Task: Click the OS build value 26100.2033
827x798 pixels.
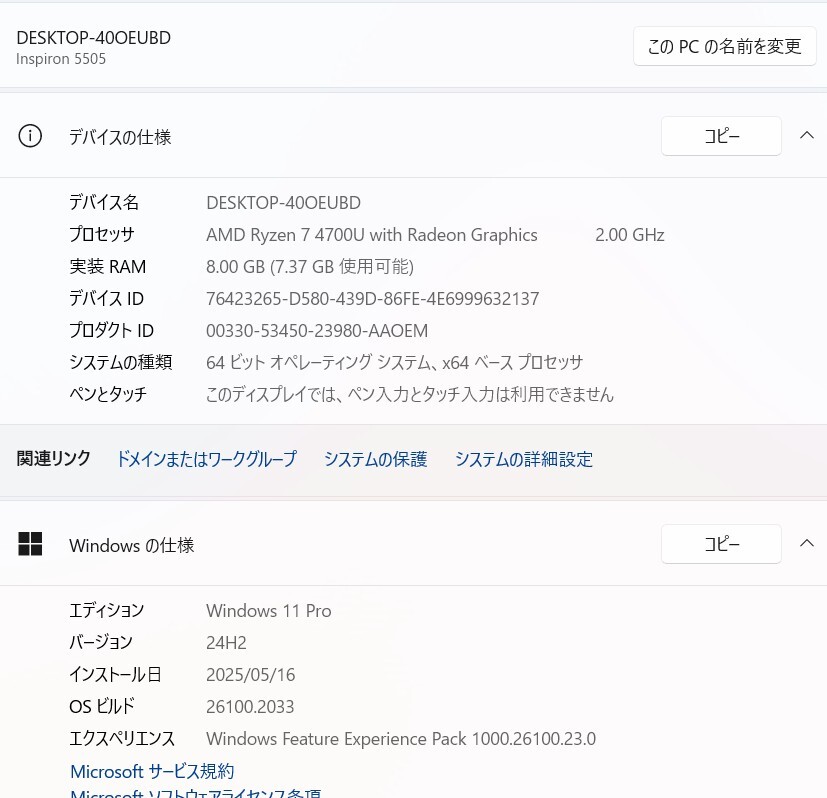Action: (x=250, y=707)
